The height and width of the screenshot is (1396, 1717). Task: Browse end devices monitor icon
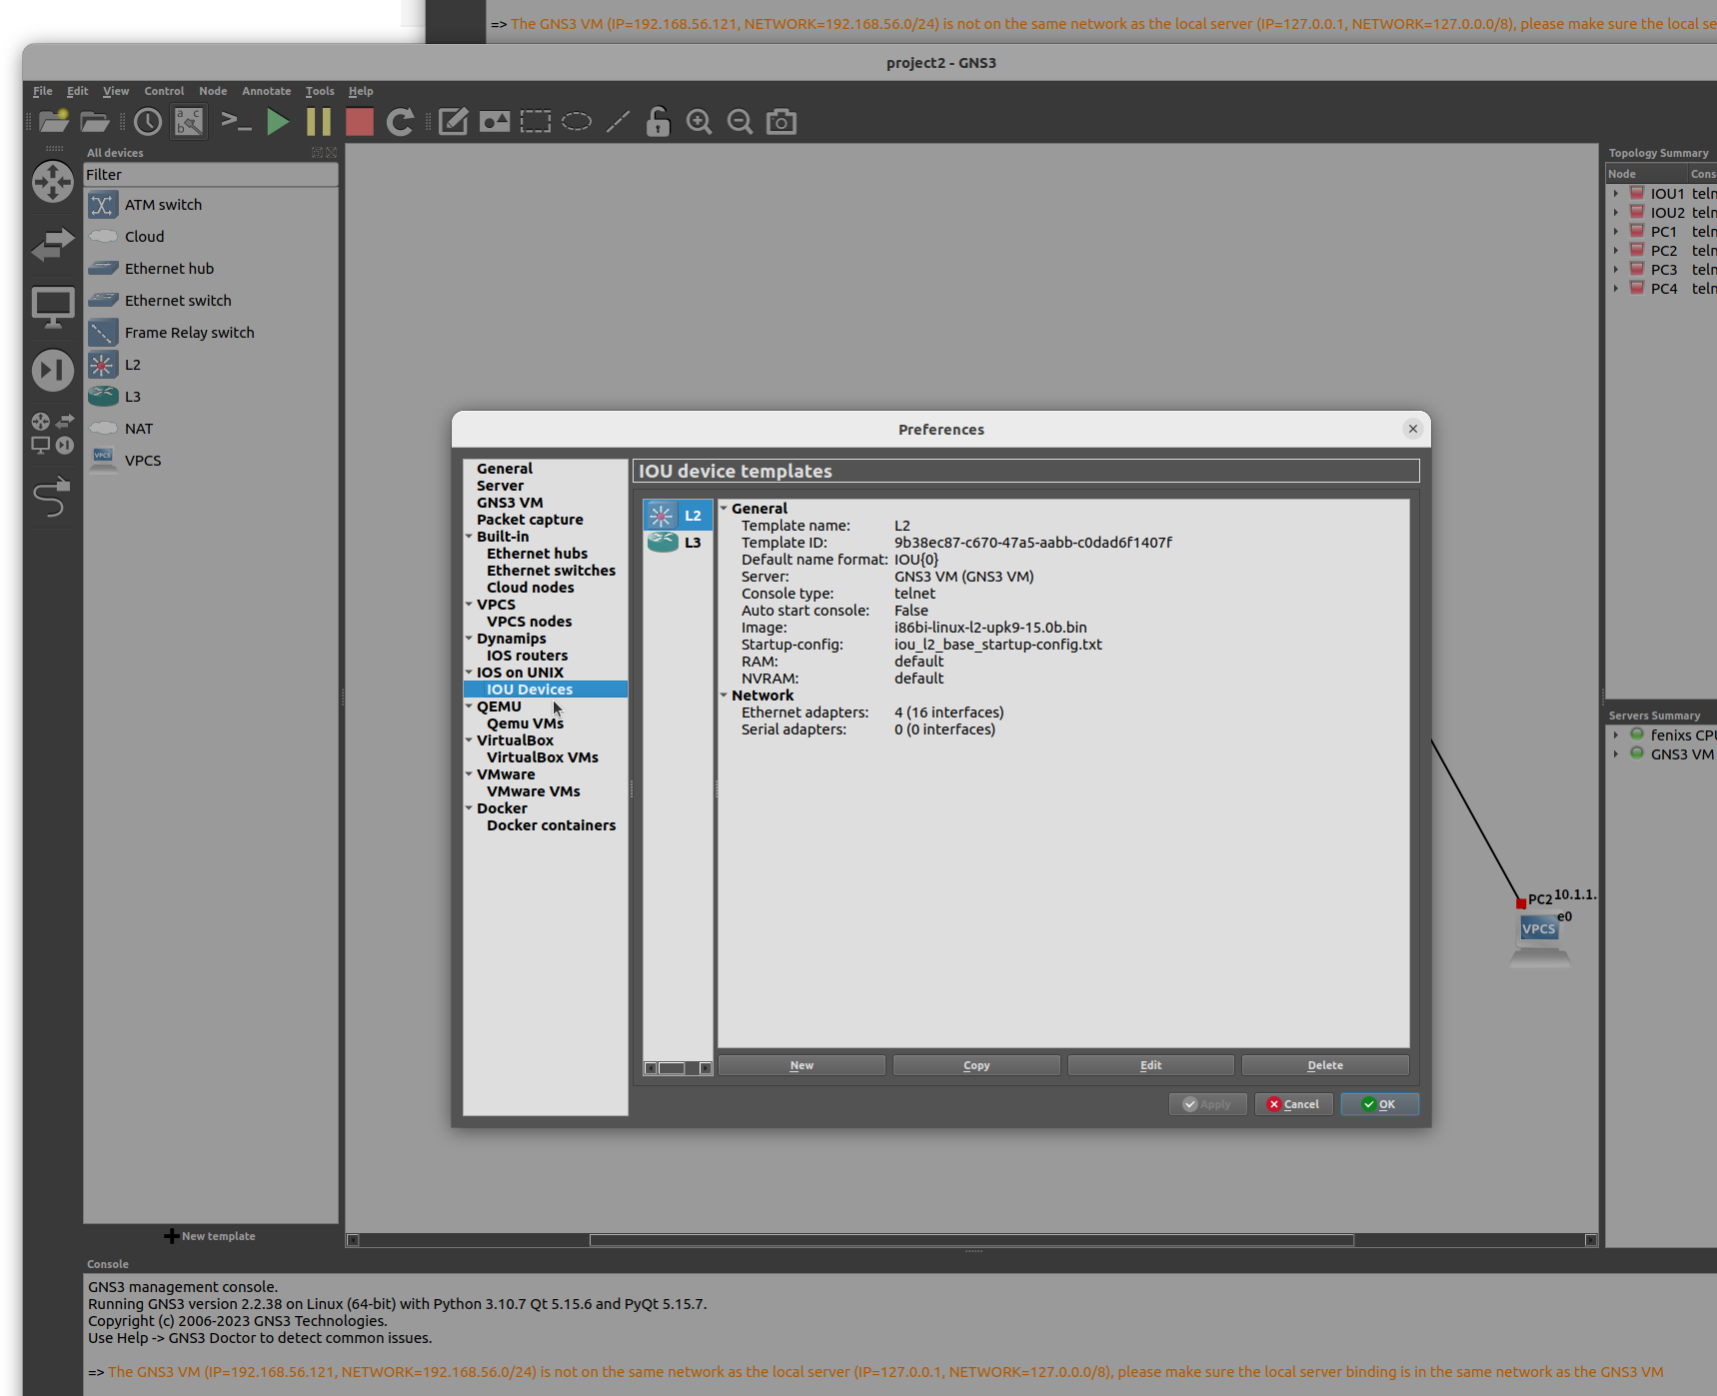[52, 308]
